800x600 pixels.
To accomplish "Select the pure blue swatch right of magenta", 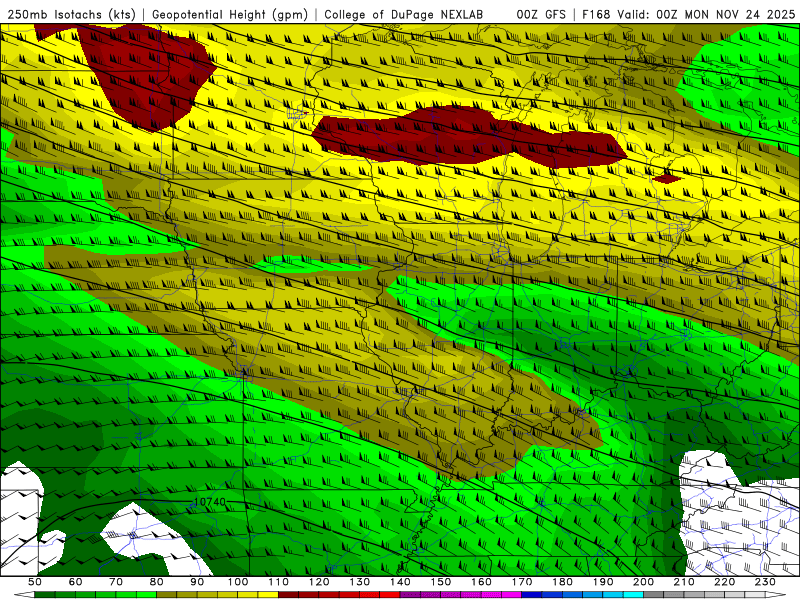I will click(x=532, y=594).
